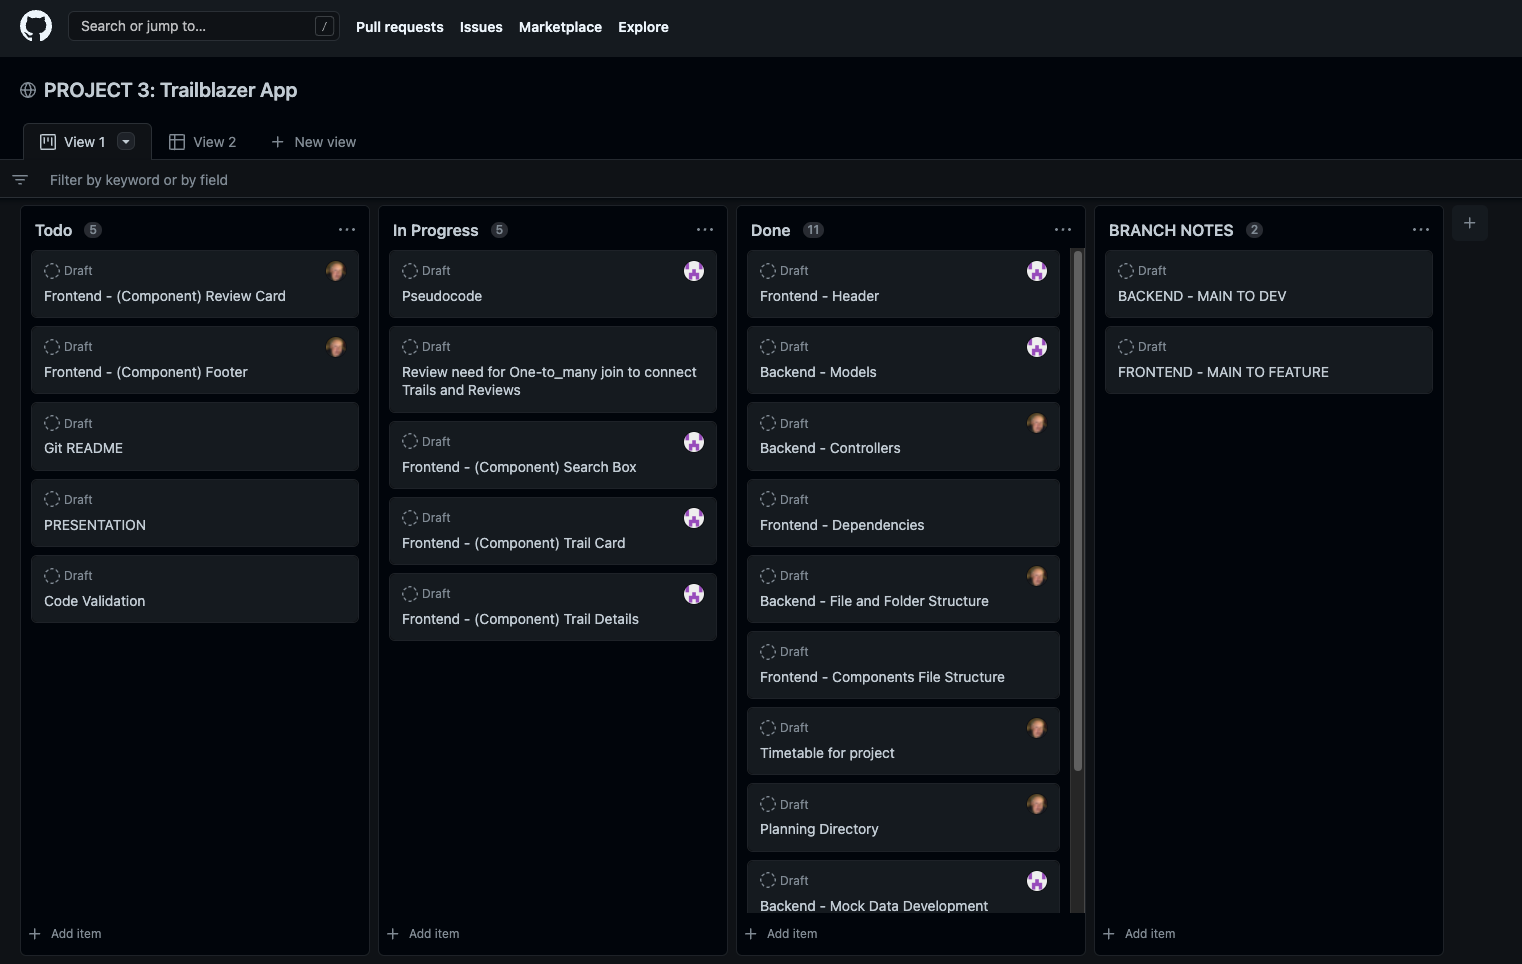
Task: Click the Done column vertical scrollbar
Action: coord(1078,510)
